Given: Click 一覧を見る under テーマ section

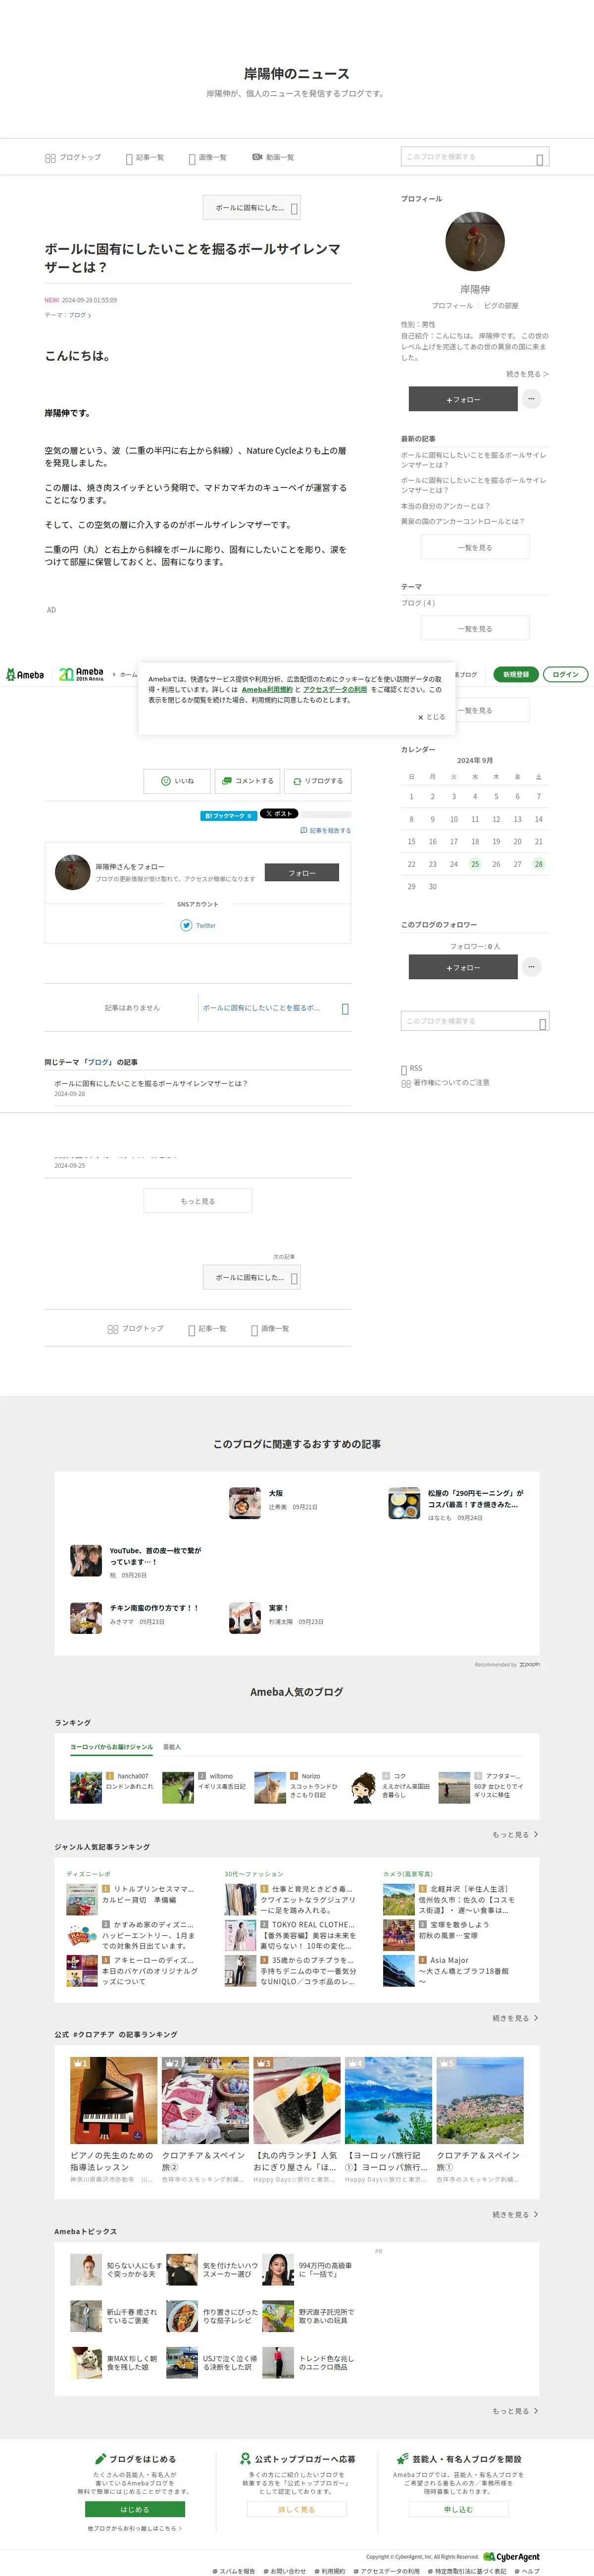Looking at the screenshot, I should click(475, 629).
